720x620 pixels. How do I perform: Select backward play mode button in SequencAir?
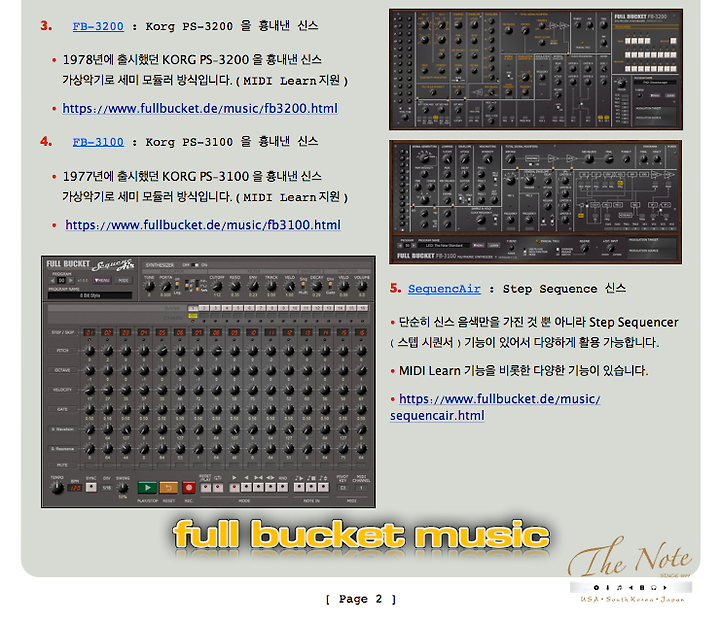[x=246, y=488]
